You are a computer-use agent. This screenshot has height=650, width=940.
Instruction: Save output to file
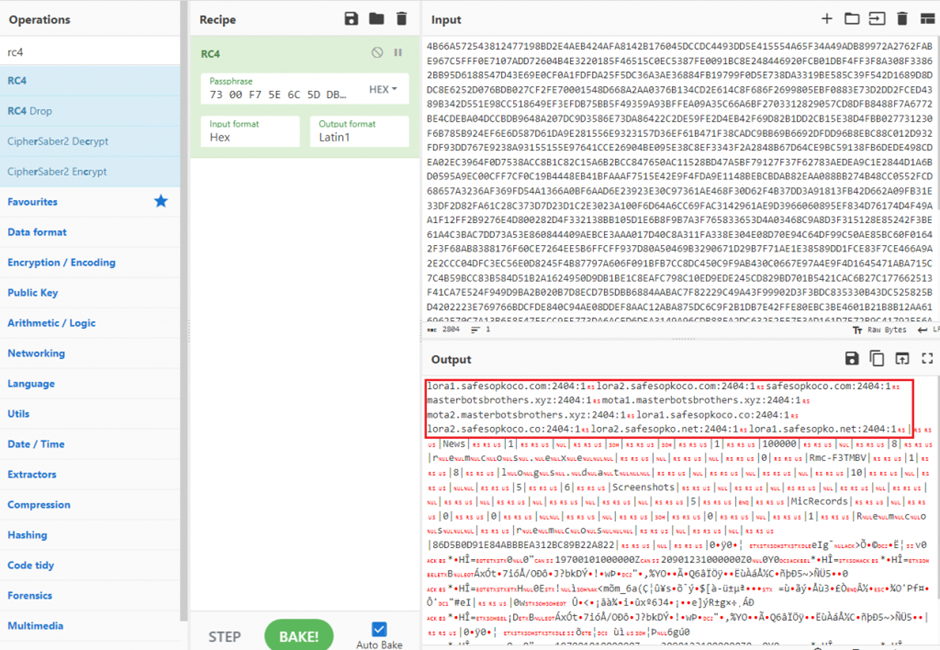pos(851,359)
